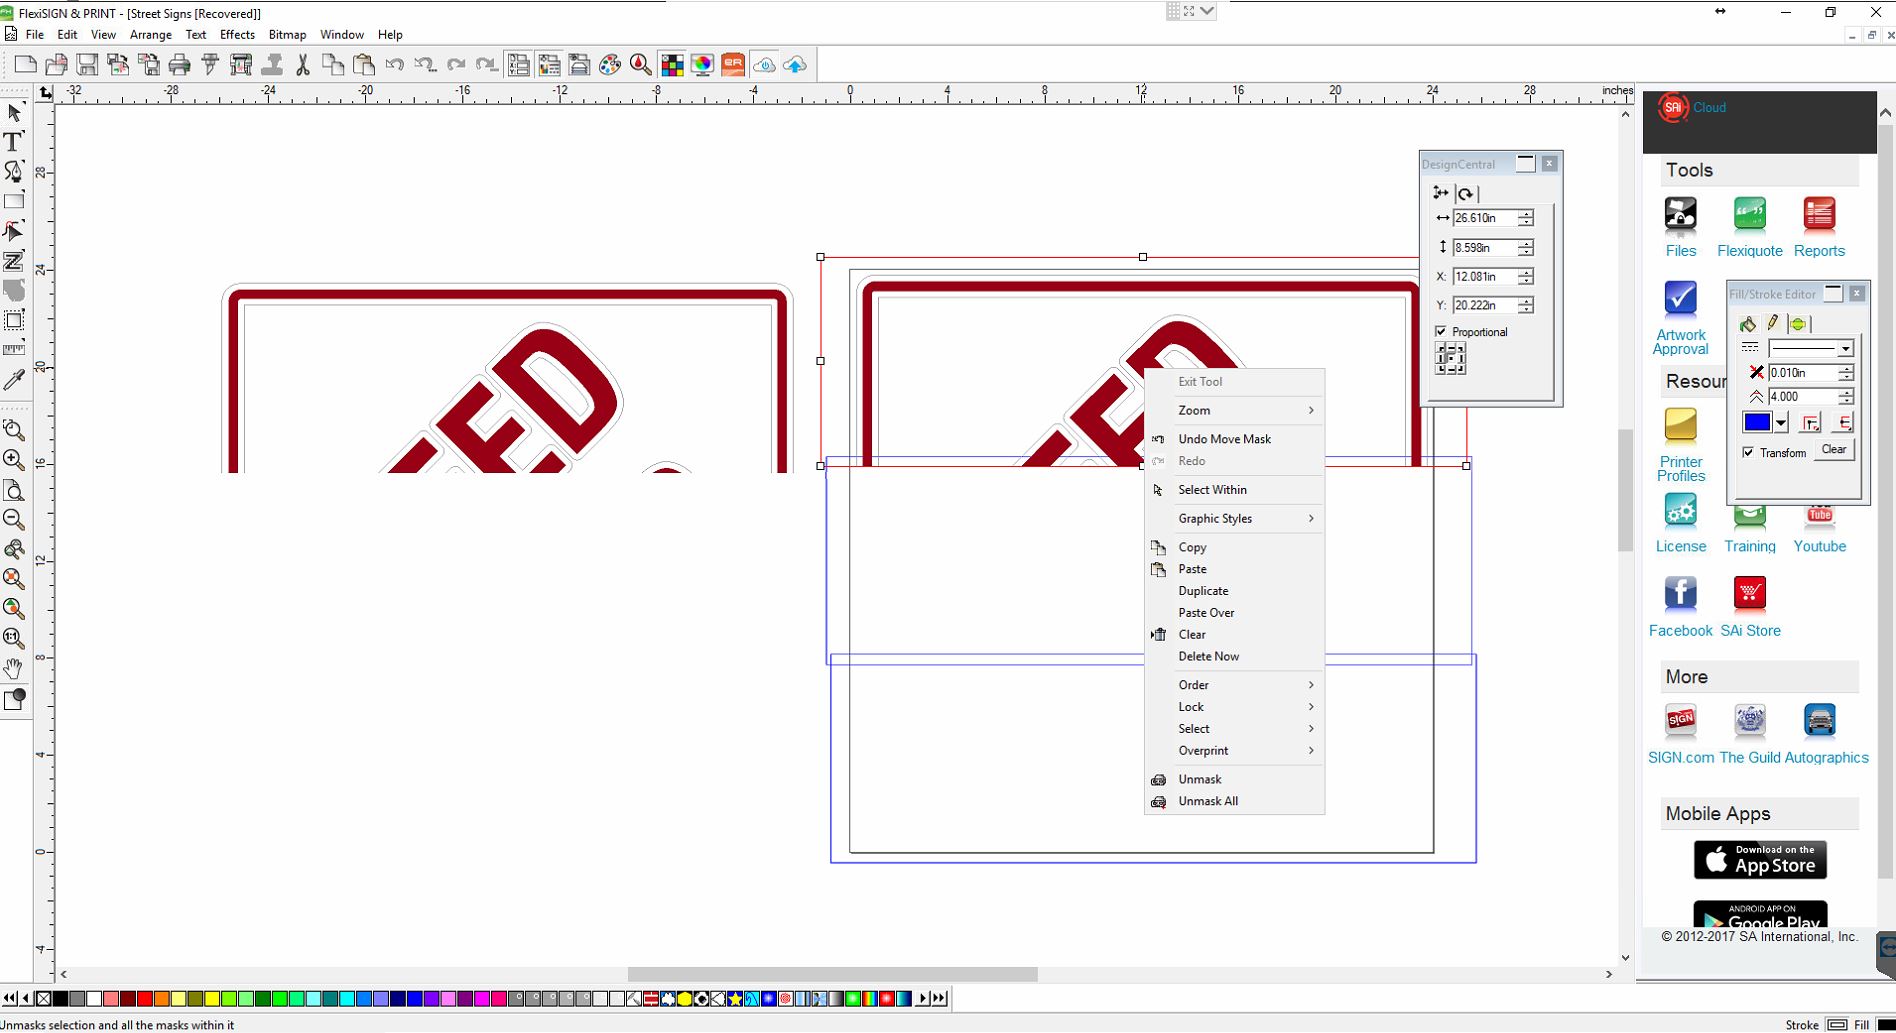Click the horizontal canvas scrollbar thumb
Viewport: 1896px width, 1033px height.
click(832, 974)
